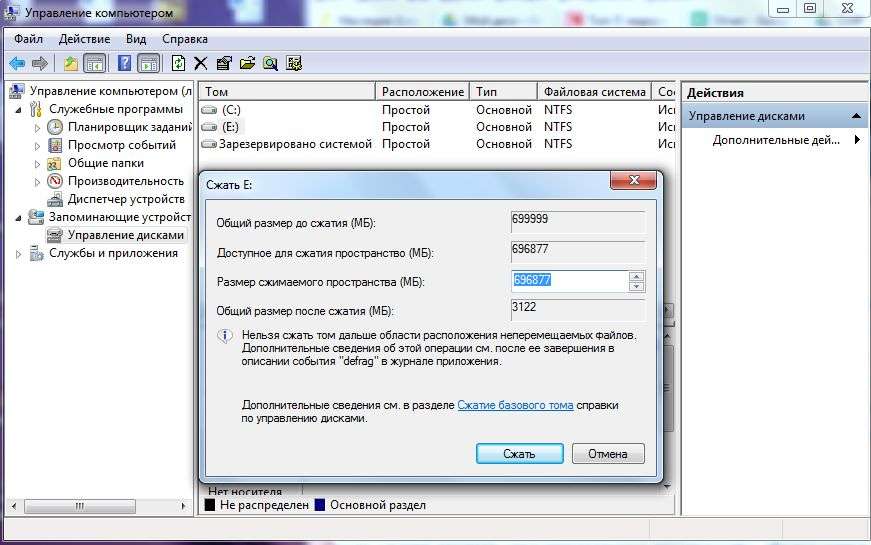Viewport: 871px width, 545px height.
Task: Open the Действие menu
Action: click(84, 39)
